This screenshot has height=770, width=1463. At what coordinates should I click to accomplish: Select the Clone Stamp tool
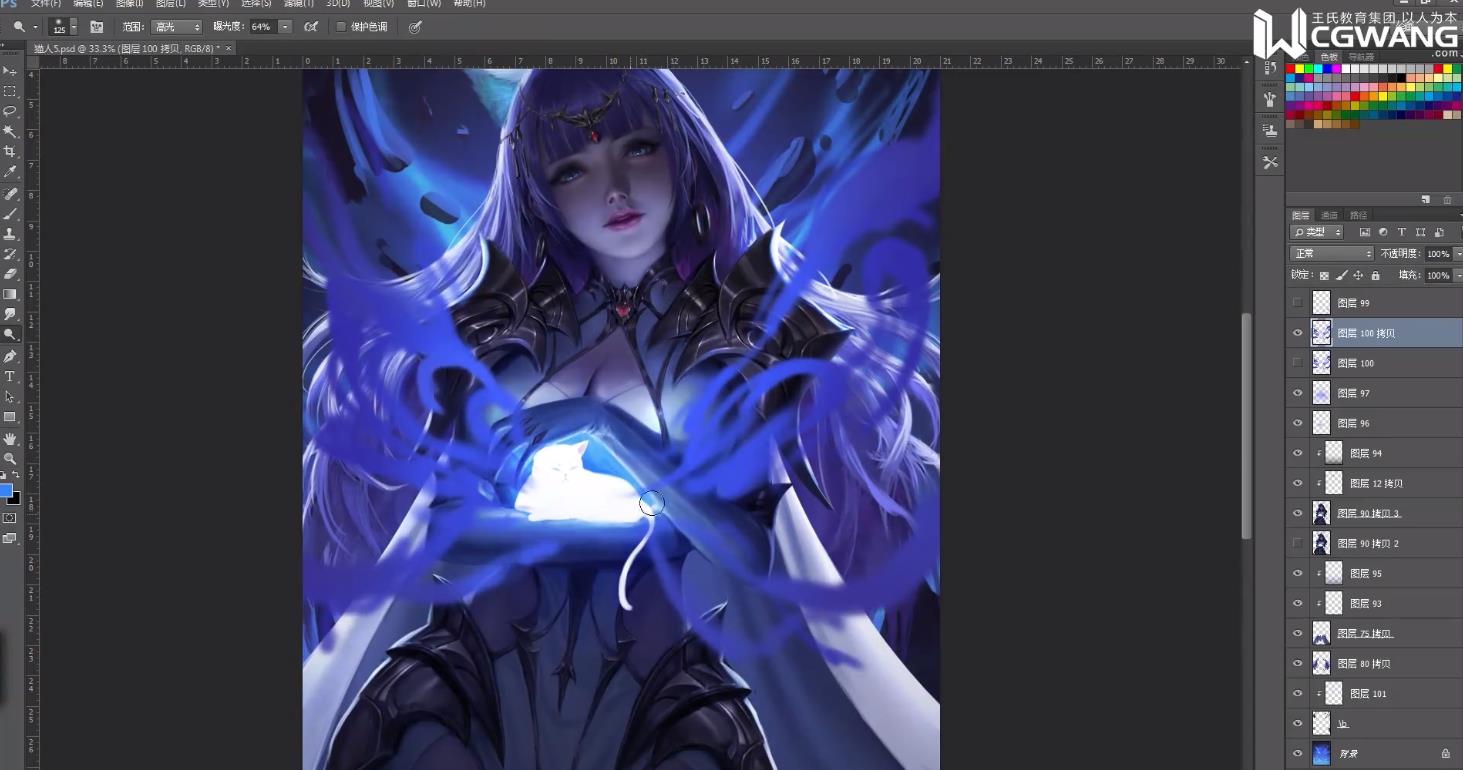click(10, 233)
